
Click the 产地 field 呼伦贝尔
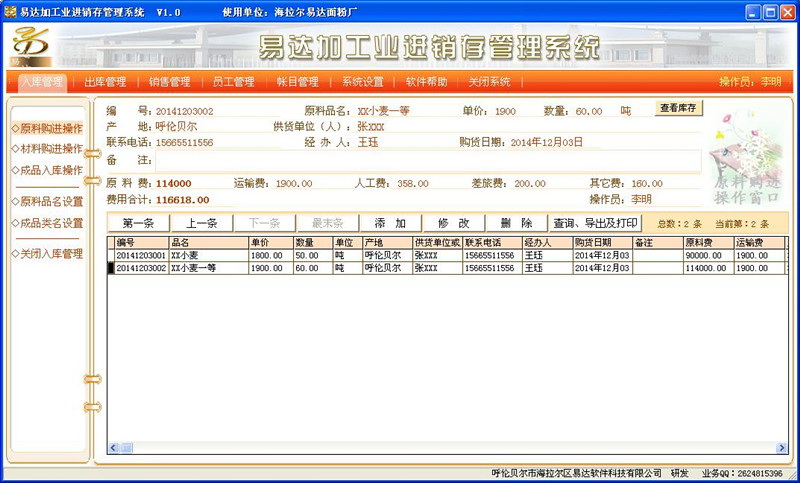coord(176,126)
